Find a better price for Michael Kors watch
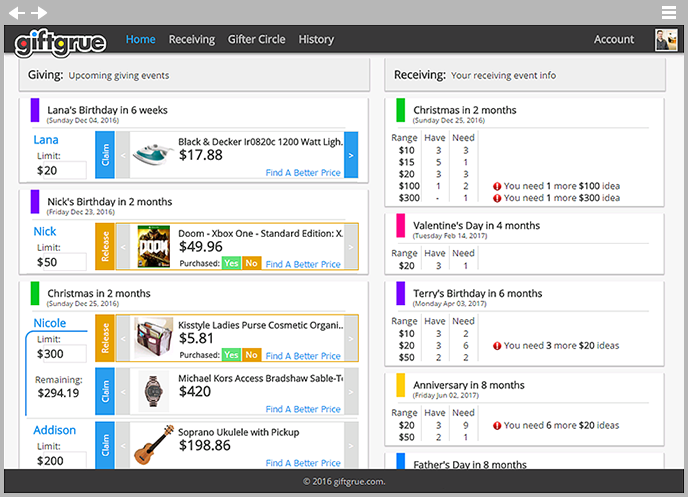688x497 pixels. coord(303,409)
